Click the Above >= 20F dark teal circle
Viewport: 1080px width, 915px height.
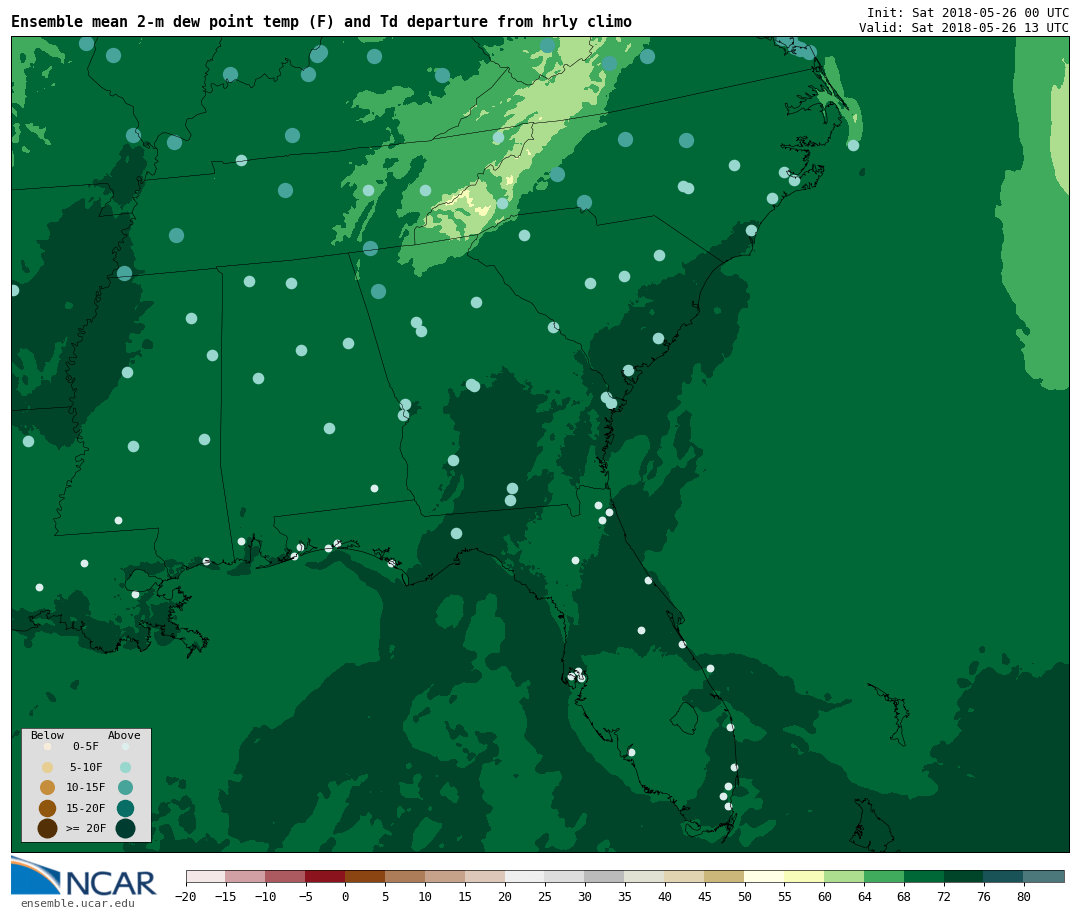click(125, 827)
